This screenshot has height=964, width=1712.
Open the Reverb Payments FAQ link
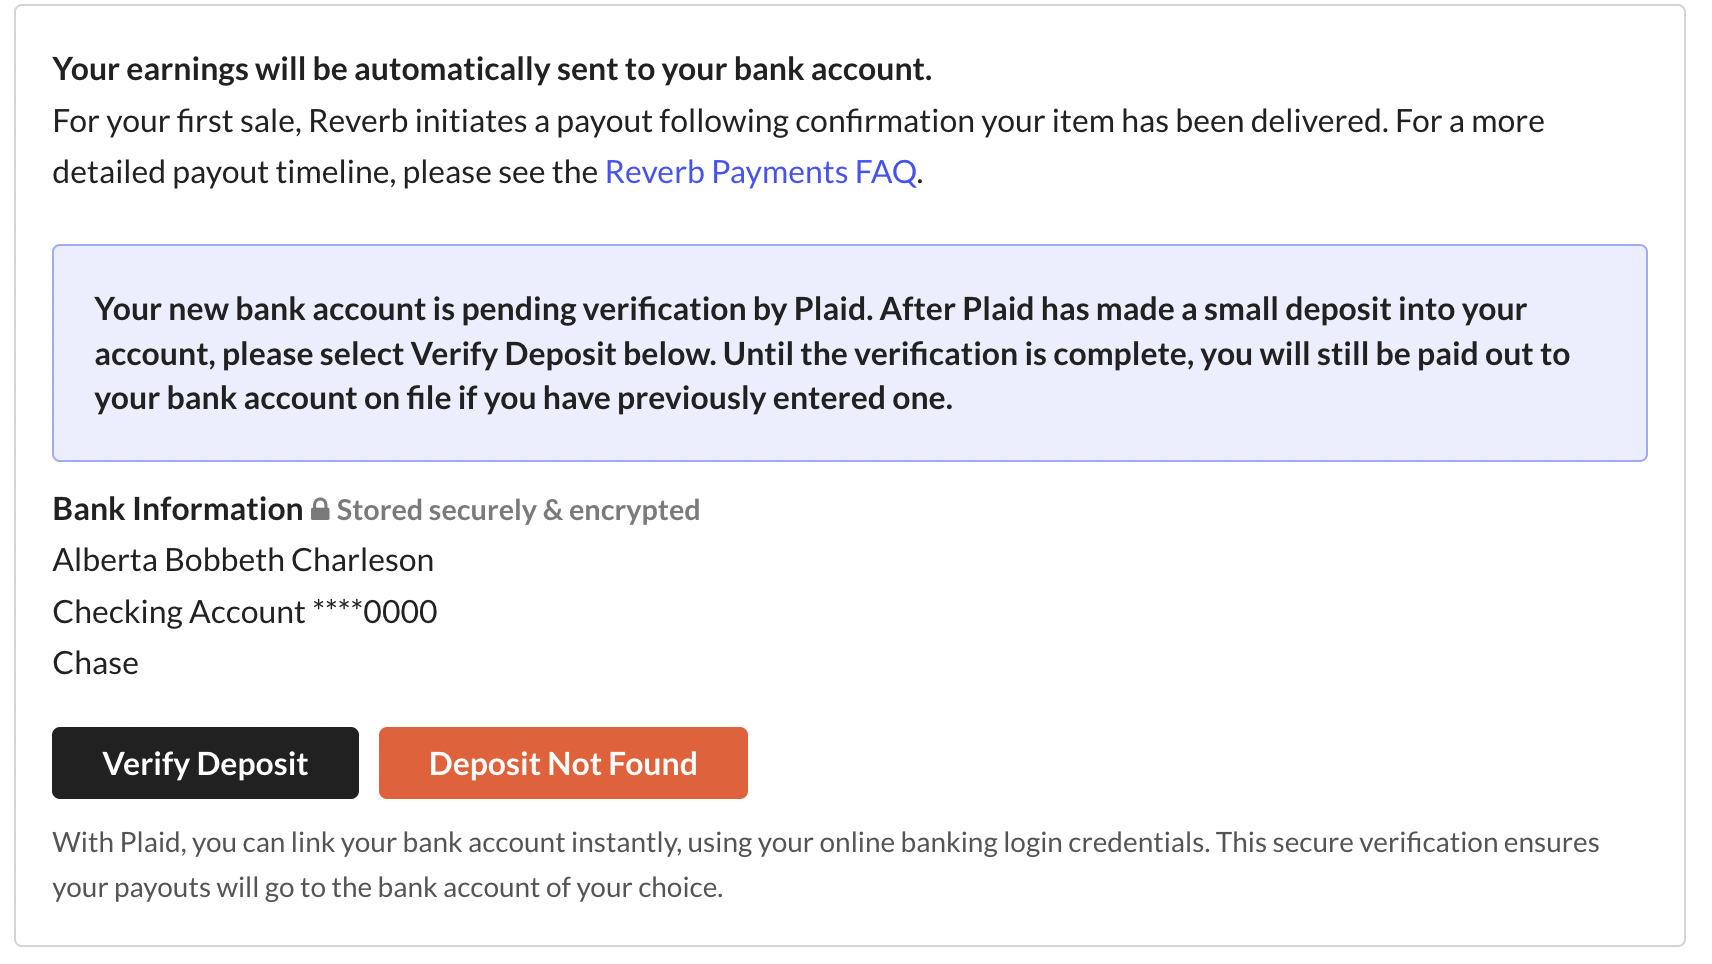pos(761,172)
